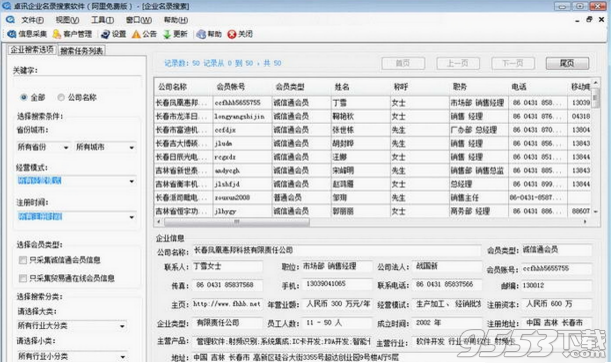Image resolution: width=611 pixels, height=363 pixels.
Task: Click the 姓名 column header
Action: 360,87
